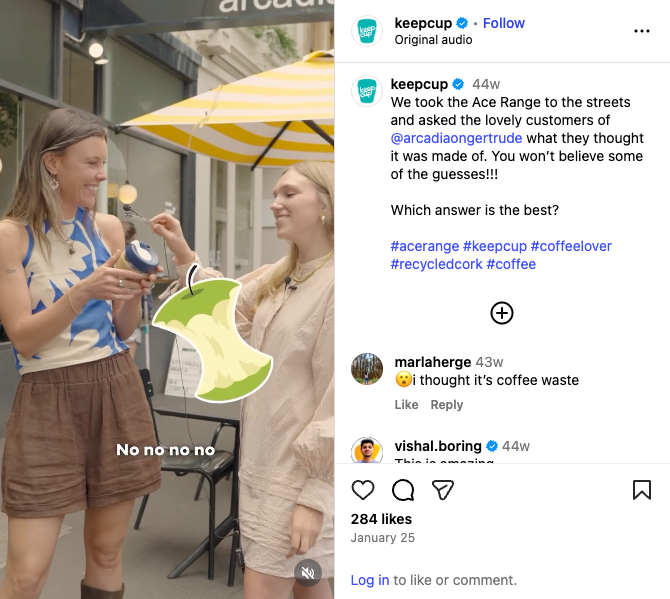Open comments with the speech bubble icon
This screenshot has width=670, height=599.
(403, 489)
